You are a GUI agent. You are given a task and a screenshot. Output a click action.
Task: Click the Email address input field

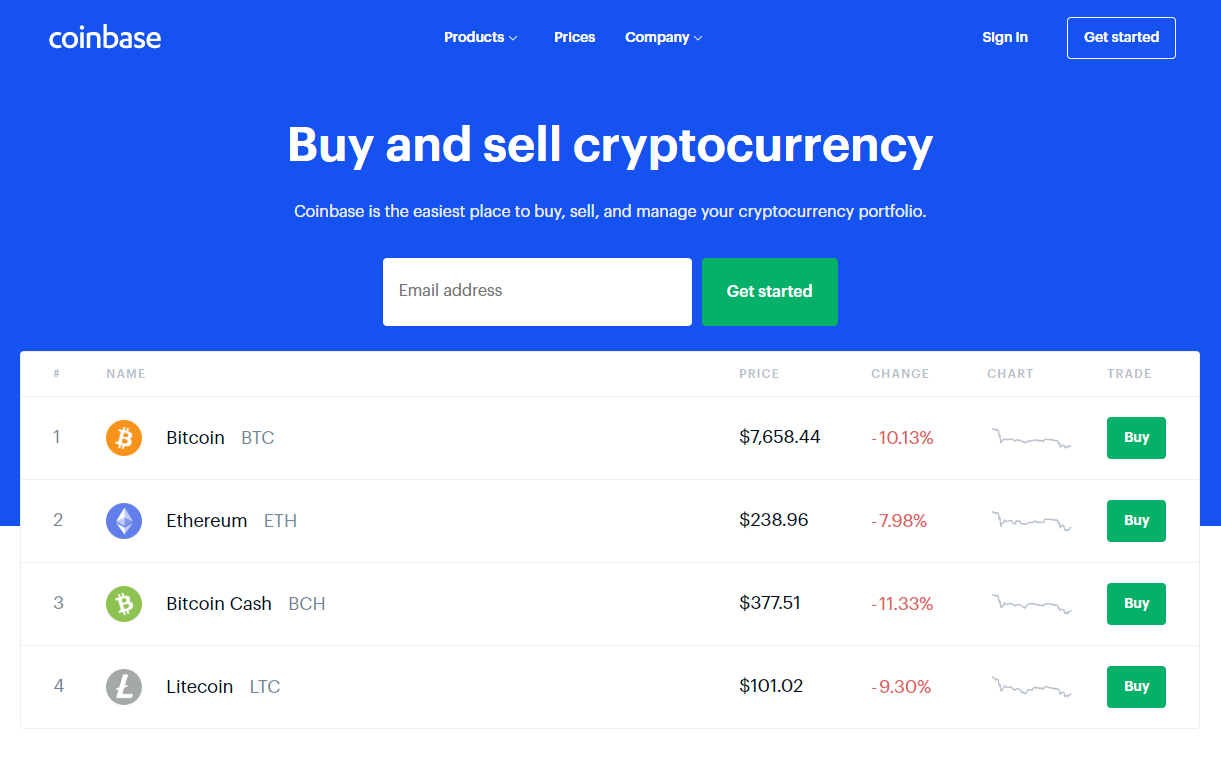(x=537, y=291)
